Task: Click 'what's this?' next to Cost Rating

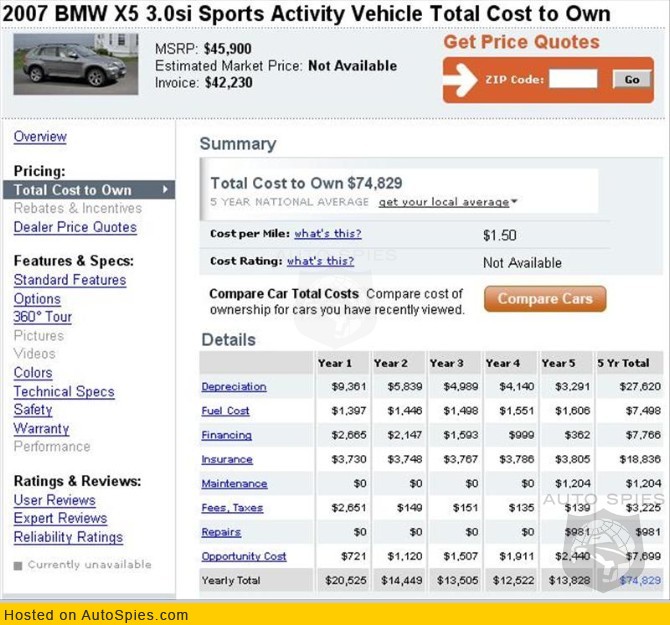Action: 320,261
